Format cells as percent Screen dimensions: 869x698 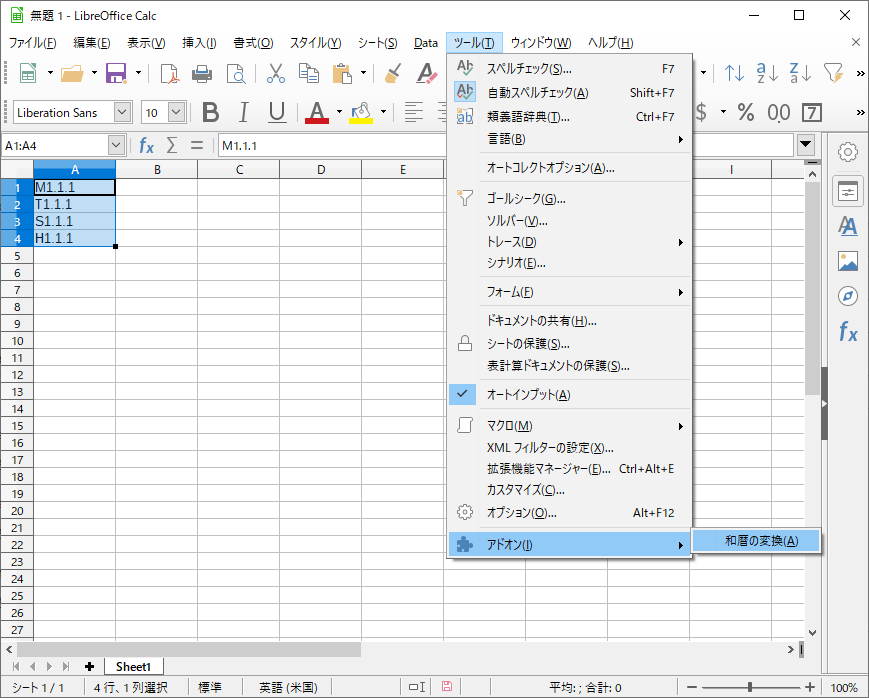point(745,113)
